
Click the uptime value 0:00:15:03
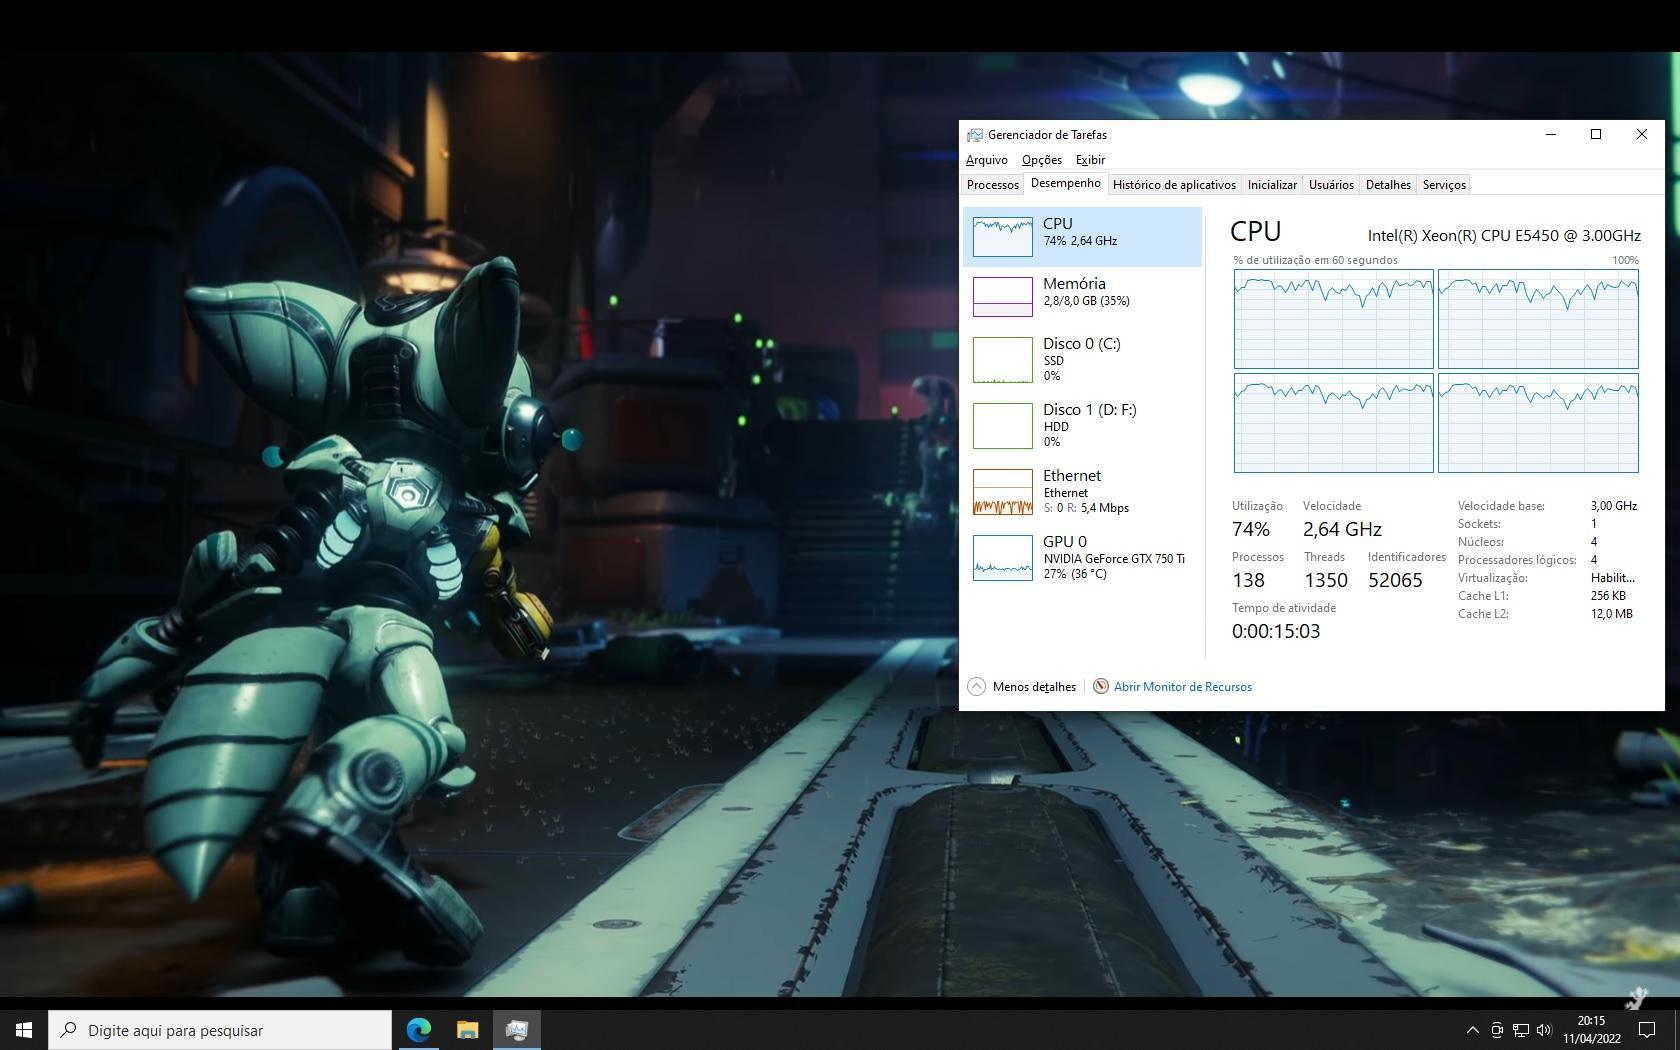1276,631
